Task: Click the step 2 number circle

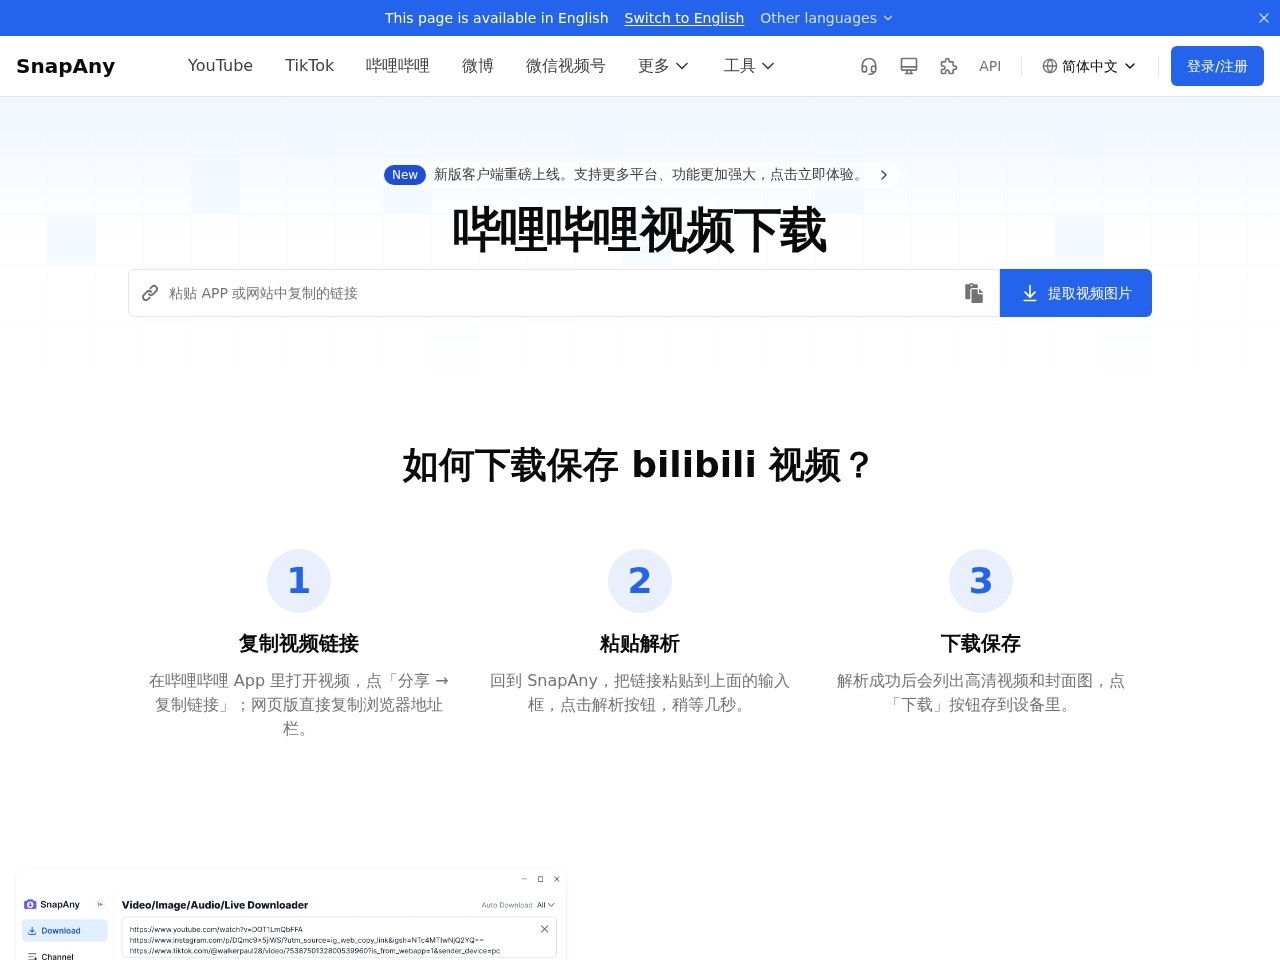Action: [640, 581]
